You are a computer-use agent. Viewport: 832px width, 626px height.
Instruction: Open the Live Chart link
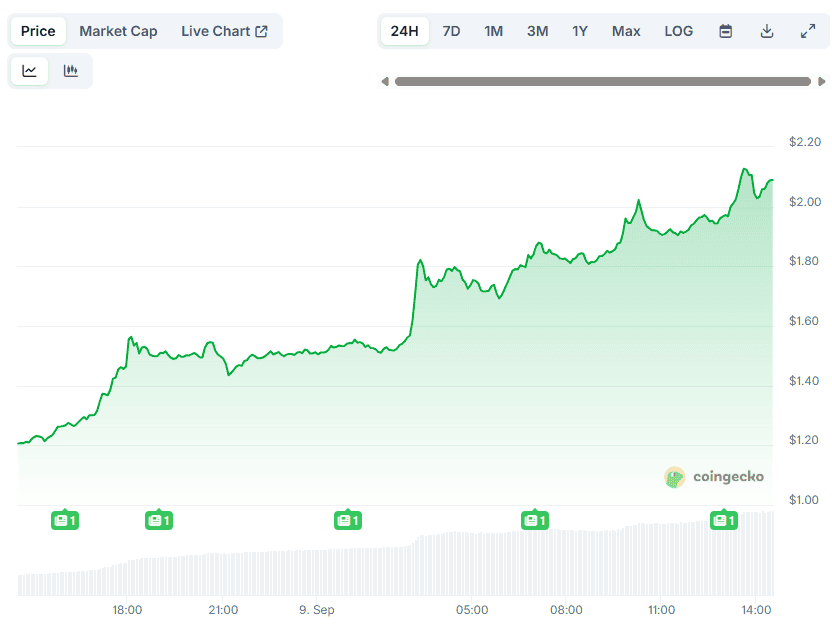click(224, 31)
